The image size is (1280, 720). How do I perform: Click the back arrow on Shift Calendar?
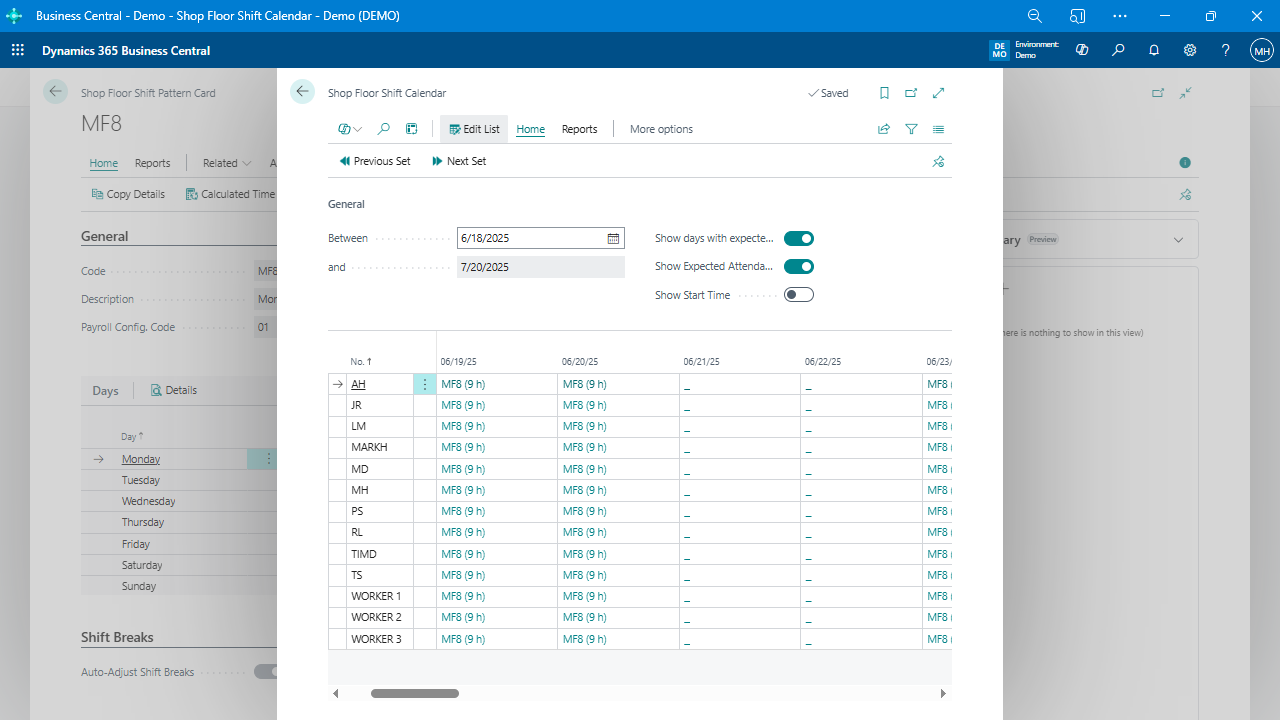(x=302, y=92)
